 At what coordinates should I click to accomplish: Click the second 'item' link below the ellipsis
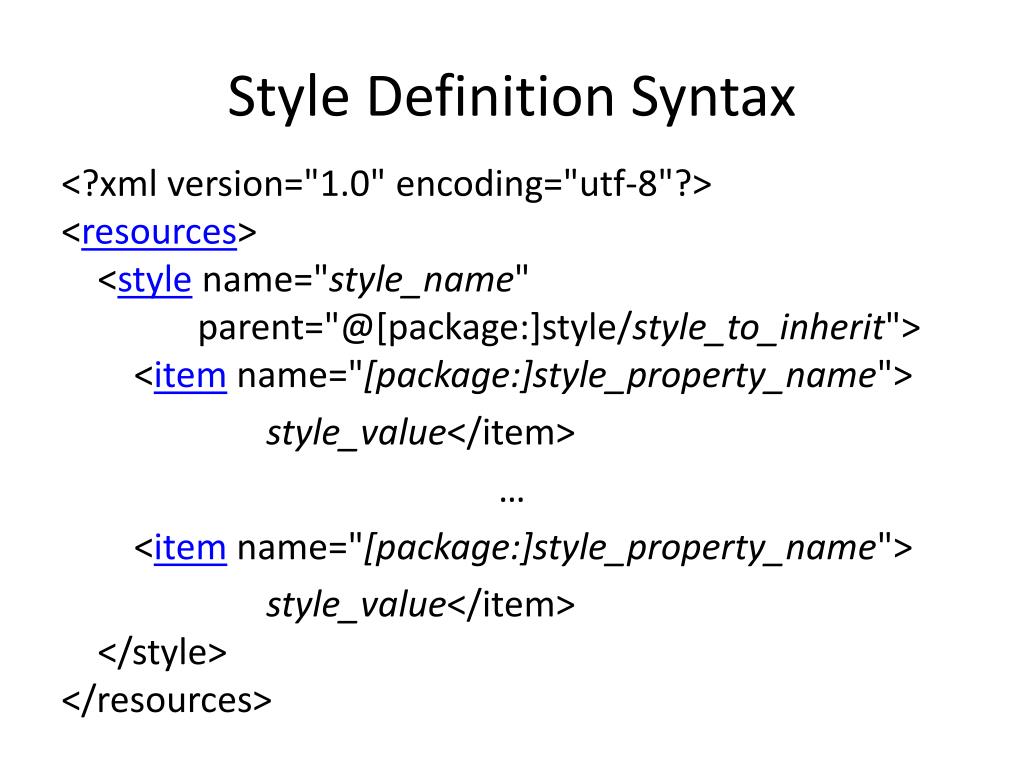coord(190,548)
